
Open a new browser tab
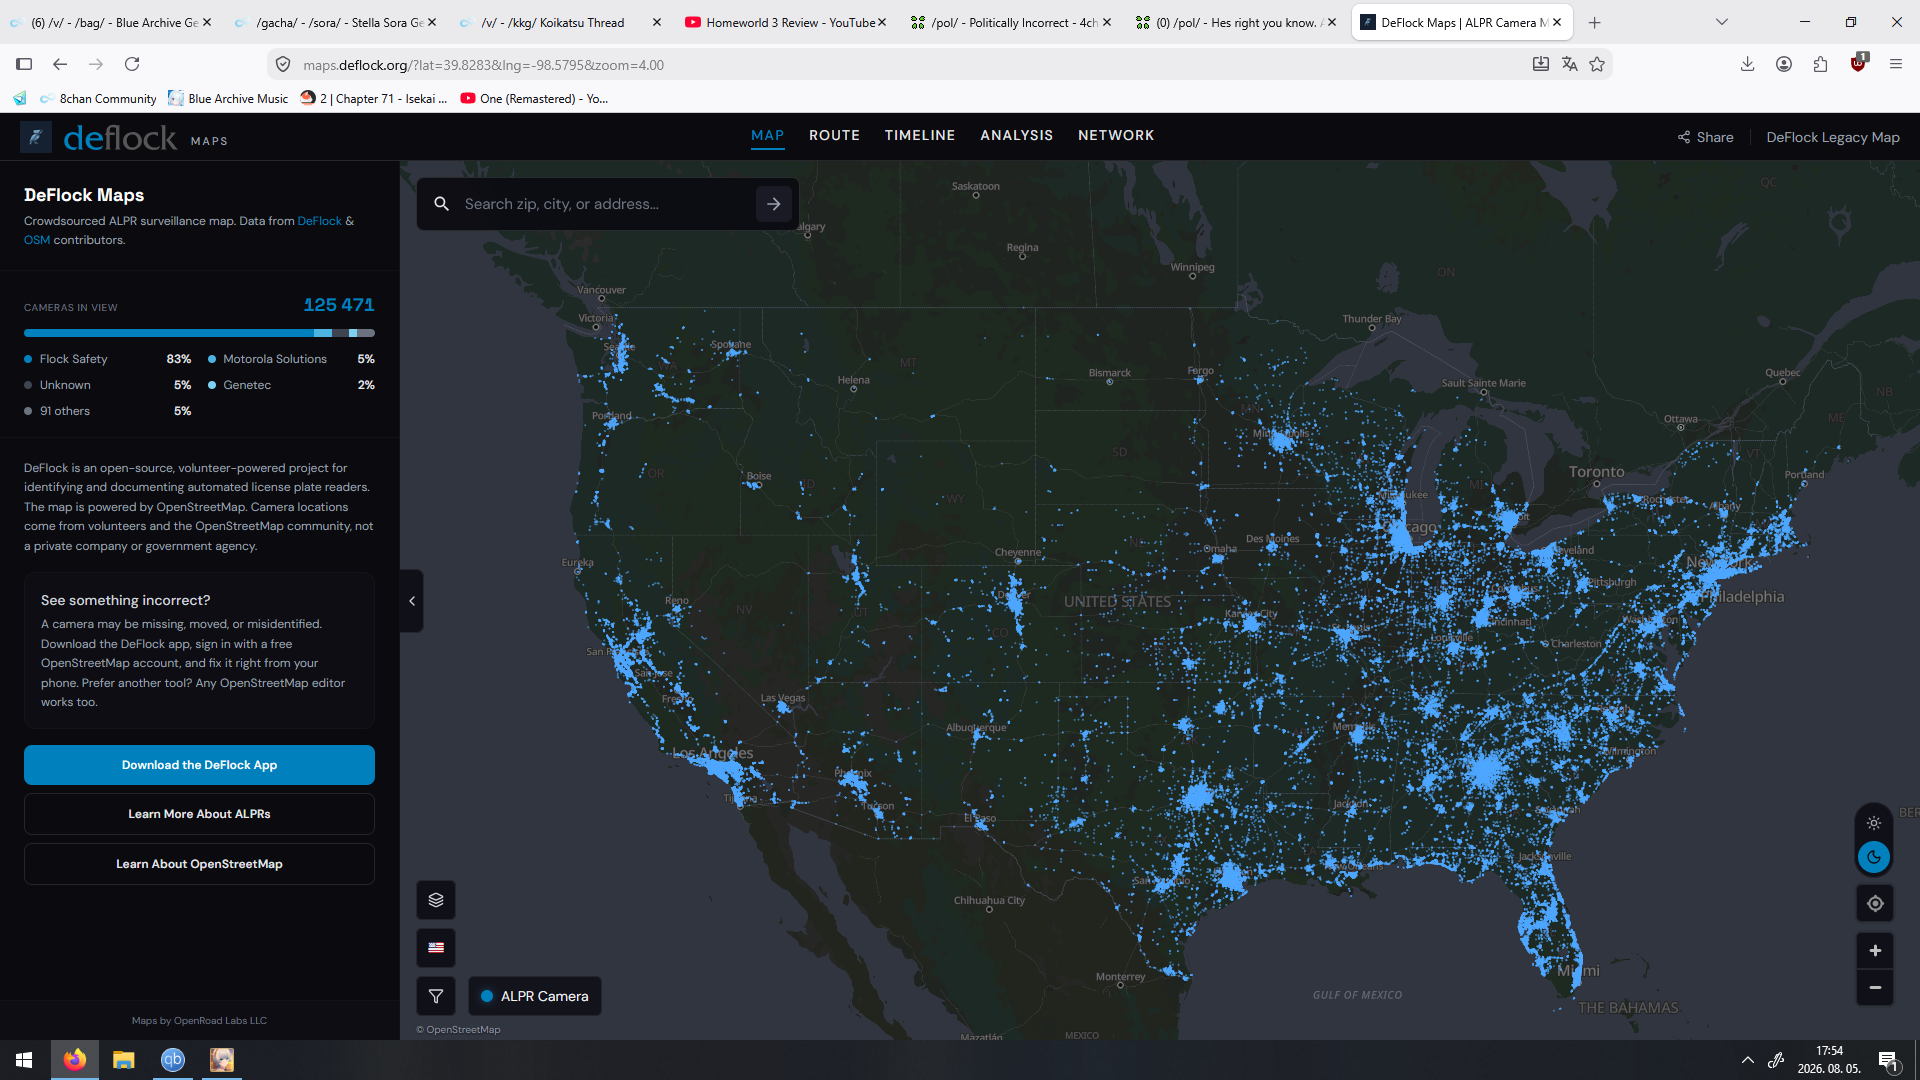(1595, 22)
